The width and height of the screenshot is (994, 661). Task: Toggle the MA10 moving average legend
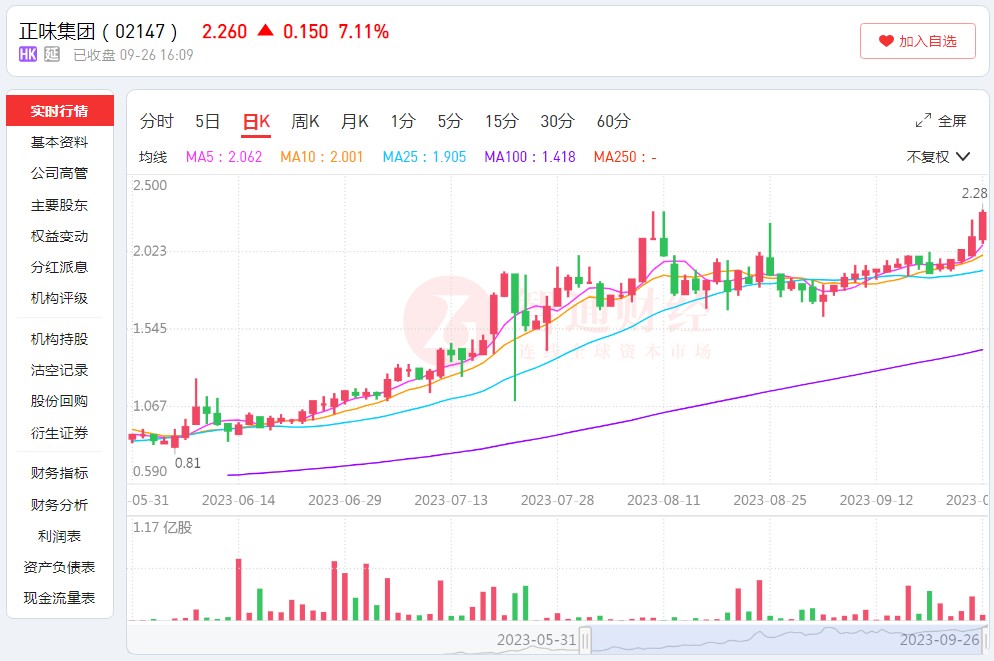pyautogui.click(x=321, y=157)
